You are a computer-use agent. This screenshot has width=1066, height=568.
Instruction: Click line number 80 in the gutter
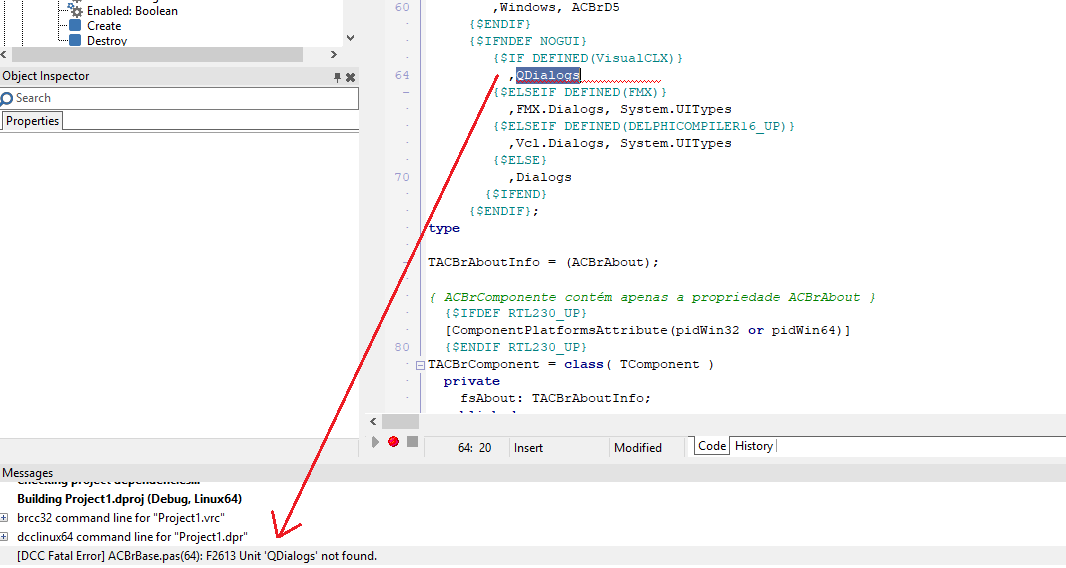pyautogui.click(x=402, y=347)
